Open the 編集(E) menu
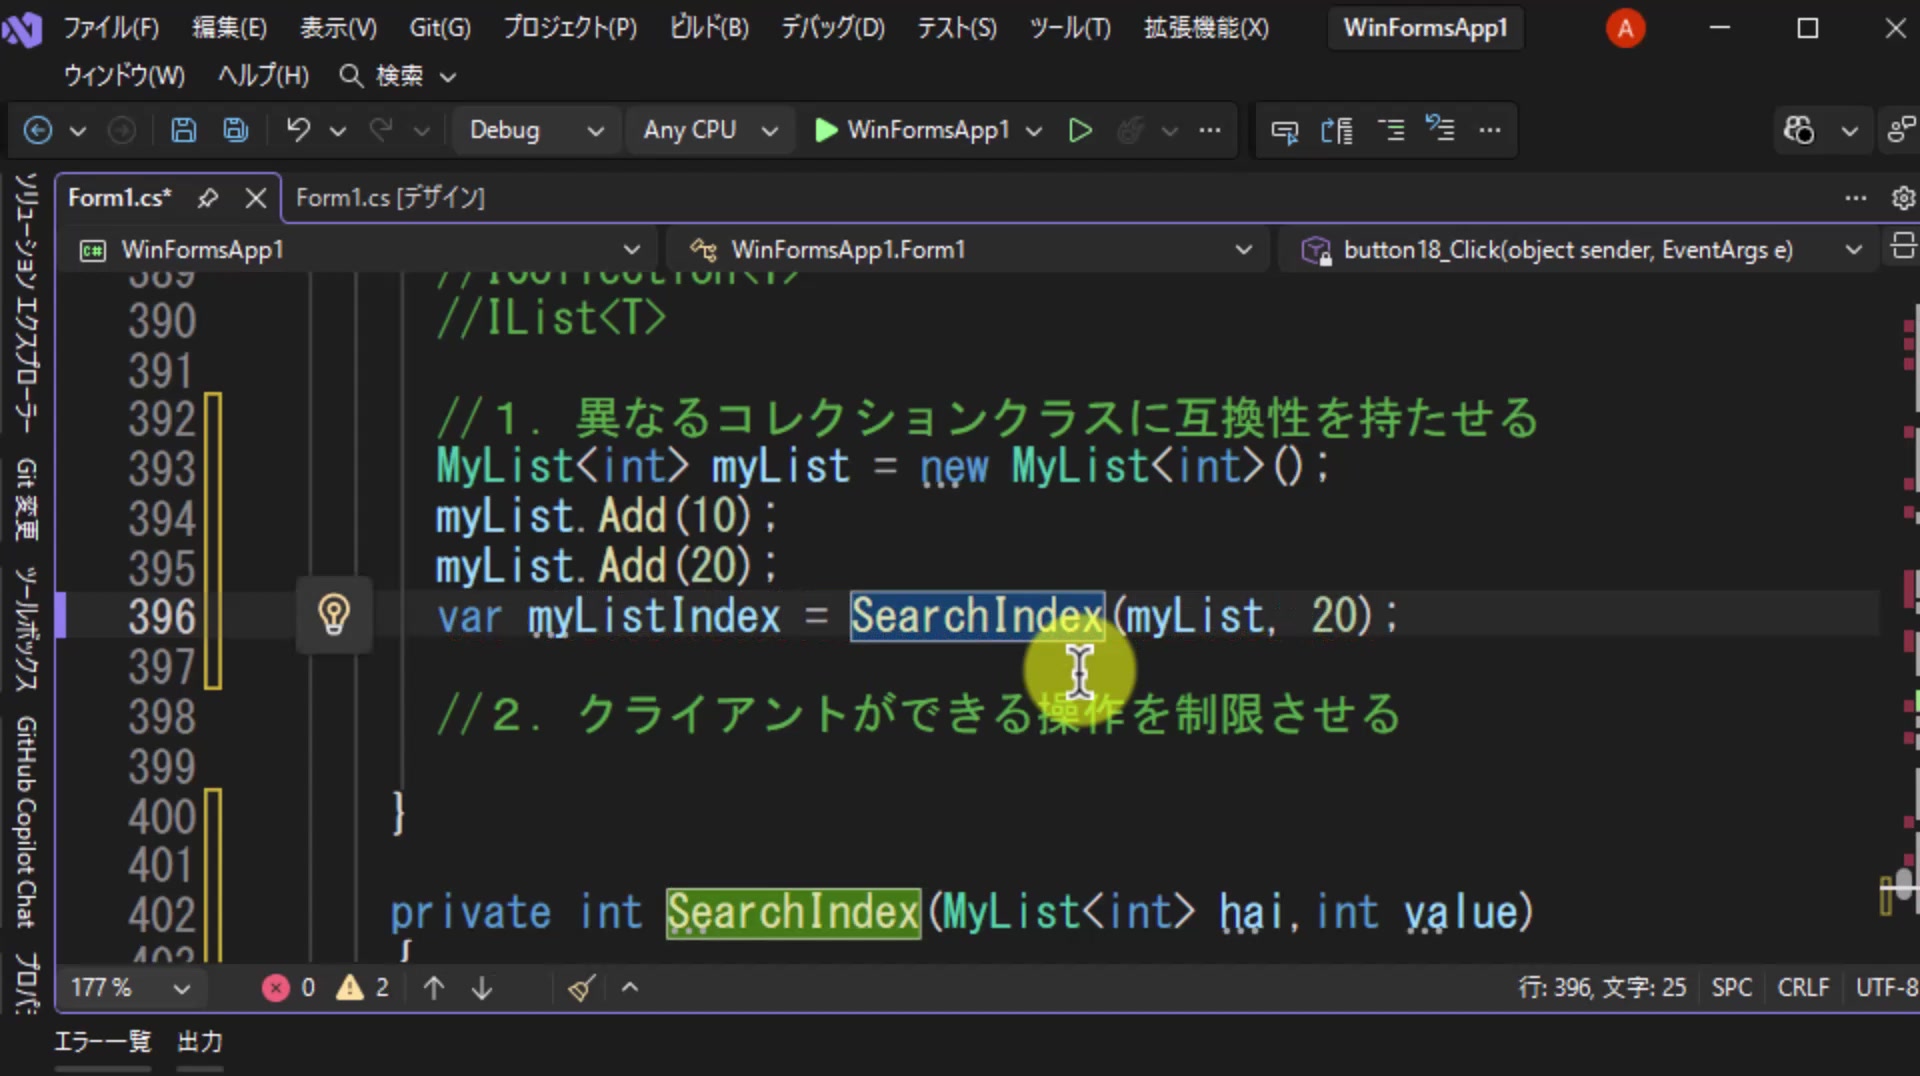 [229, 28]
